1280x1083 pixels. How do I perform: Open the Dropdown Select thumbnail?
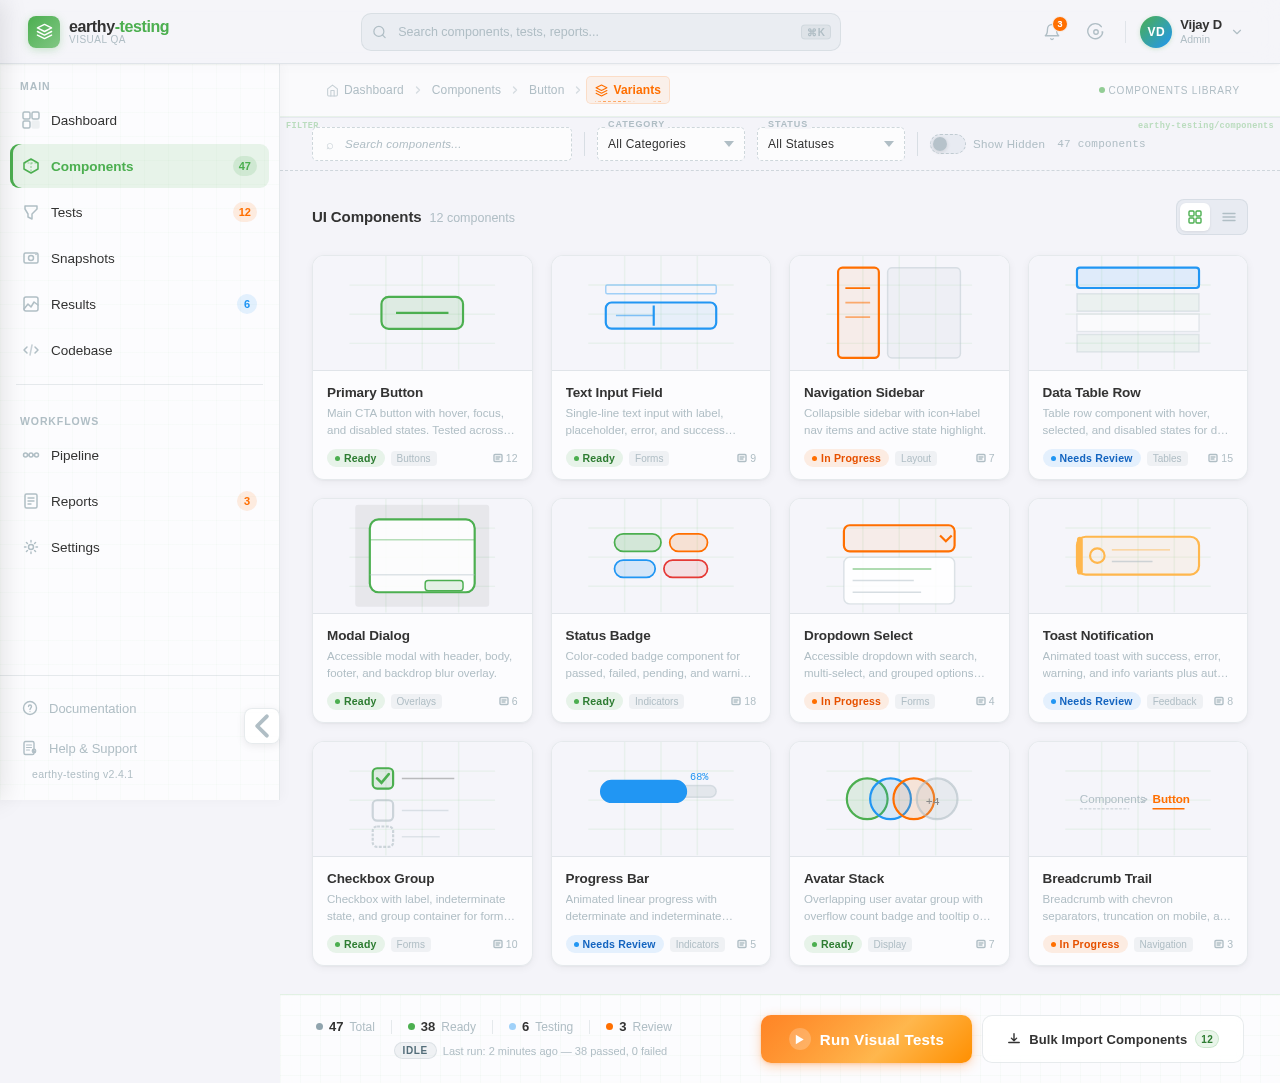[899, 556]
